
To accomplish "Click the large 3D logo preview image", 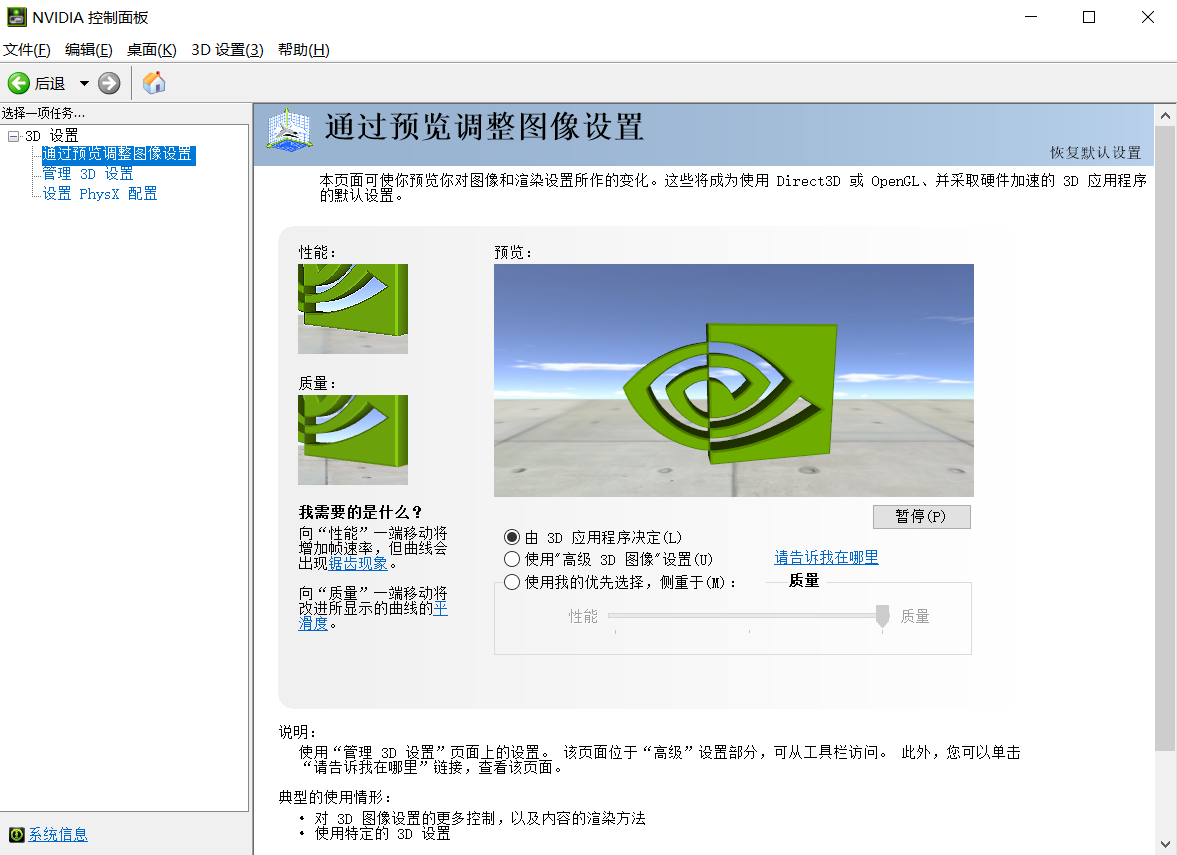I will 733,380.
